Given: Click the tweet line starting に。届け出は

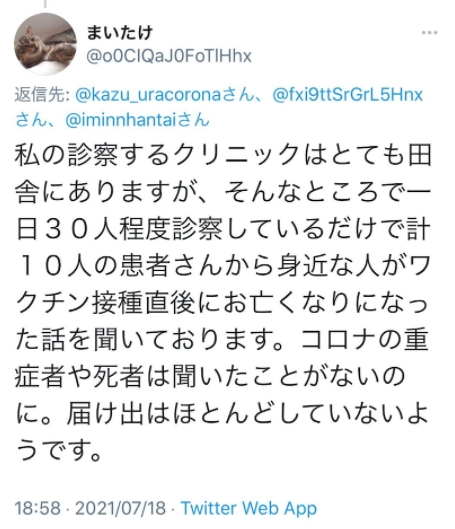Looking at the screenshot, I should pos(223,413).
